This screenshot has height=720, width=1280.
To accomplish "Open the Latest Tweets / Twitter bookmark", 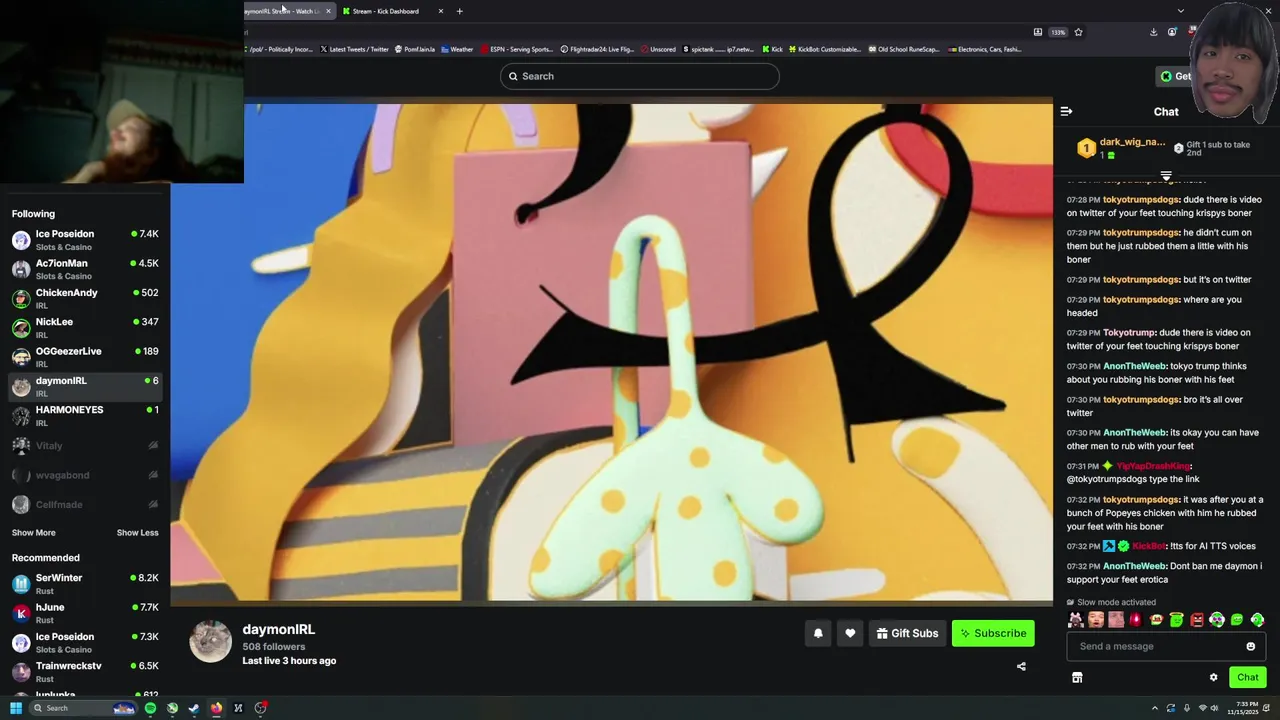I will point(355,49).
